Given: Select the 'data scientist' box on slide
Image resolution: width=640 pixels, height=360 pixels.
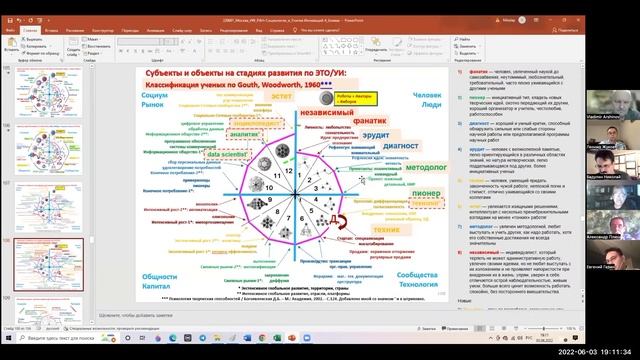Looking at the screenshot, I should point(227,155).
